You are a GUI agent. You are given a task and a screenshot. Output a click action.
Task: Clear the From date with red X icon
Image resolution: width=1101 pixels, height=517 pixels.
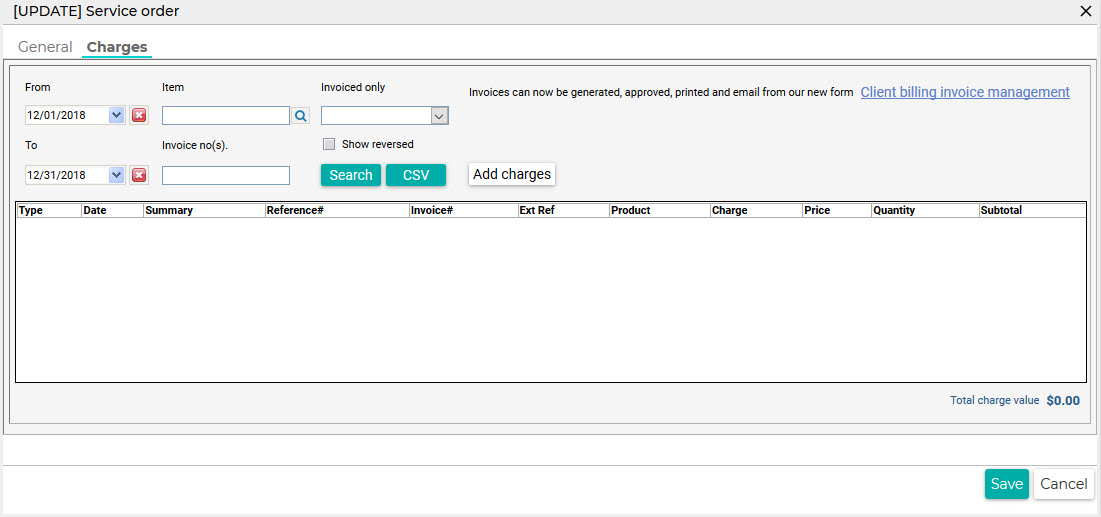point(139,115)
